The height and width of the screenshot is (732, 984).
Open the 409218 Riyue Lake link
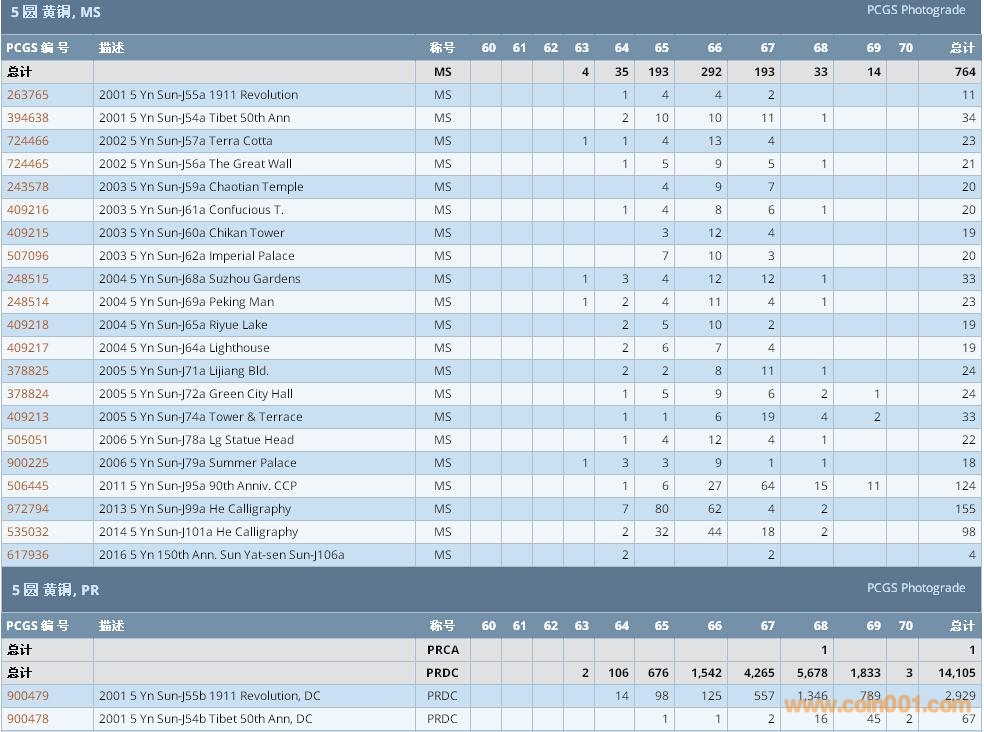pyautogui.click(x=27, y=325)
